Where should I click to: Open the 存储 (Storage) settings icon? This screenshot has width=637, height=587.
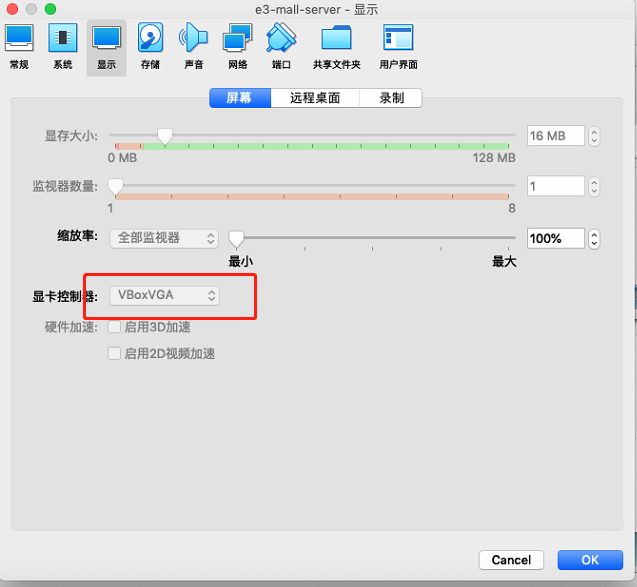coord(150,47)
